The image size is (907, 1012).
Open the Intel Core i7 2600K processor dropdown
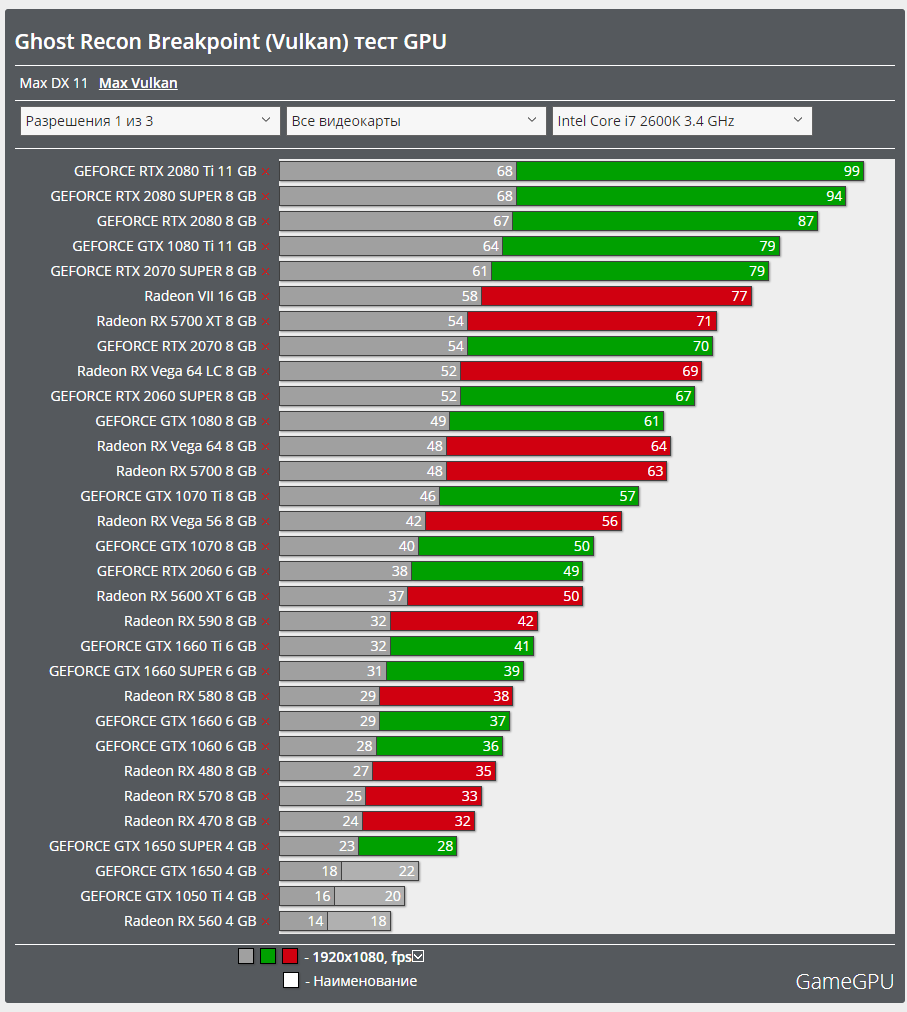pyautogui.click(x=682, y=121)
